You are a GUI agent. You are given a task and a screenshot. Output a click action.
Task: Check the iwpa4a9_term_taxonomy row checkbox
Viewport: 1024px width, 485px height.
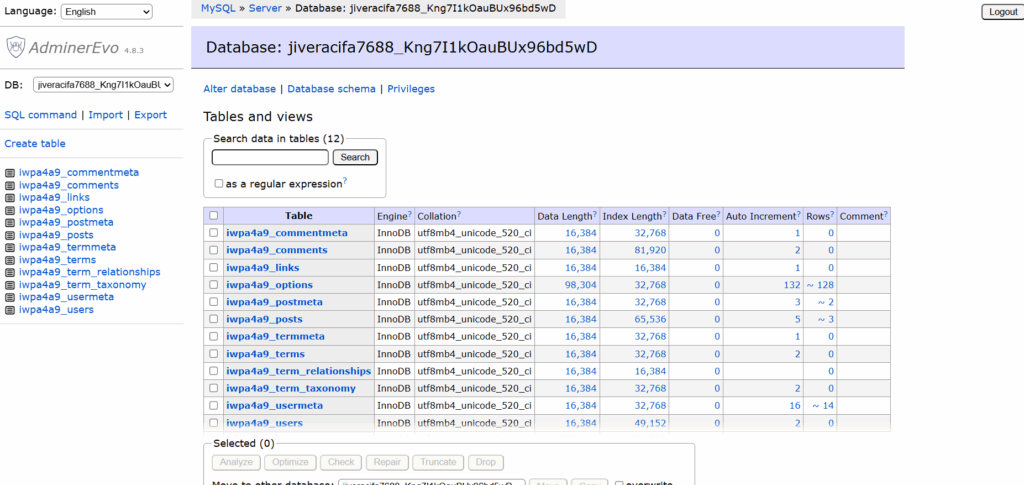pyautogui.click(x=214, y=388)
